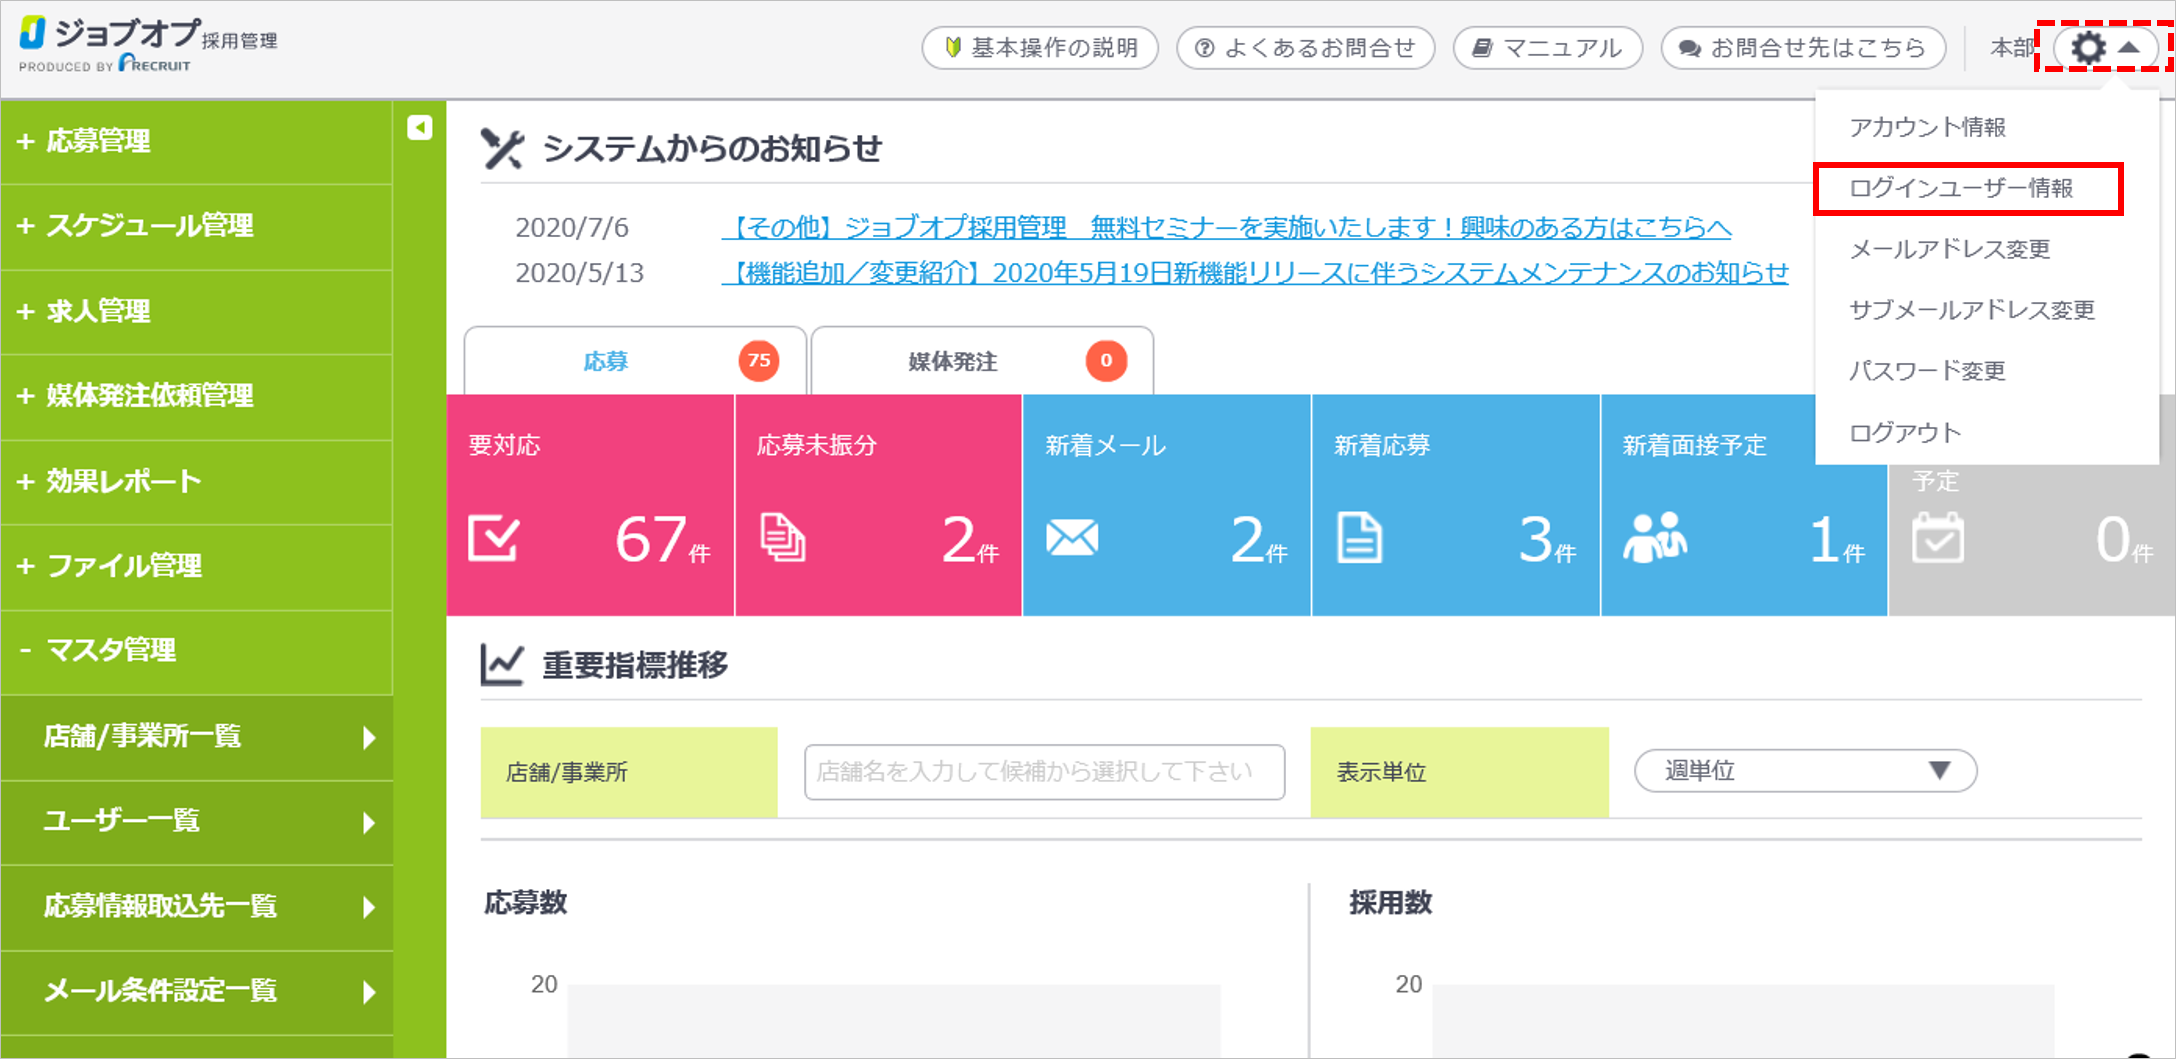The image size is (2176, 1059).
Task: Collapse the マスタ管理 sidebar section
Action: [x=110, y=650]
